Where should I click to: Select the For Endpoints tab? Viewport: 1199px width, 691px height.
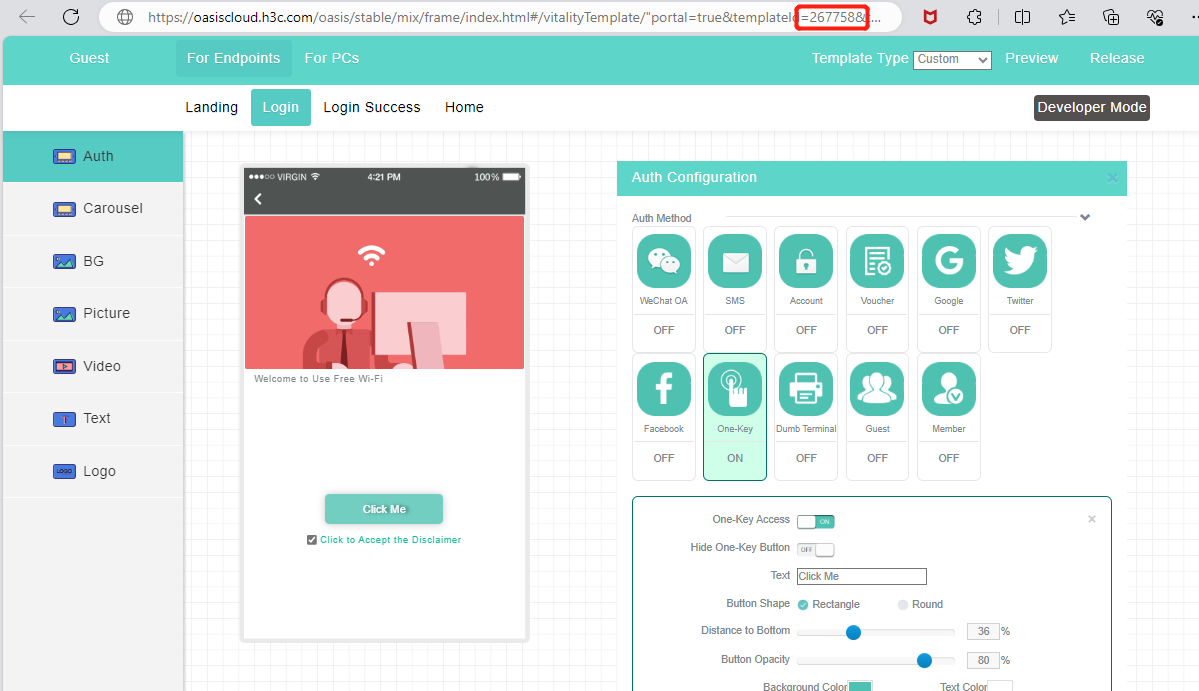233,58
